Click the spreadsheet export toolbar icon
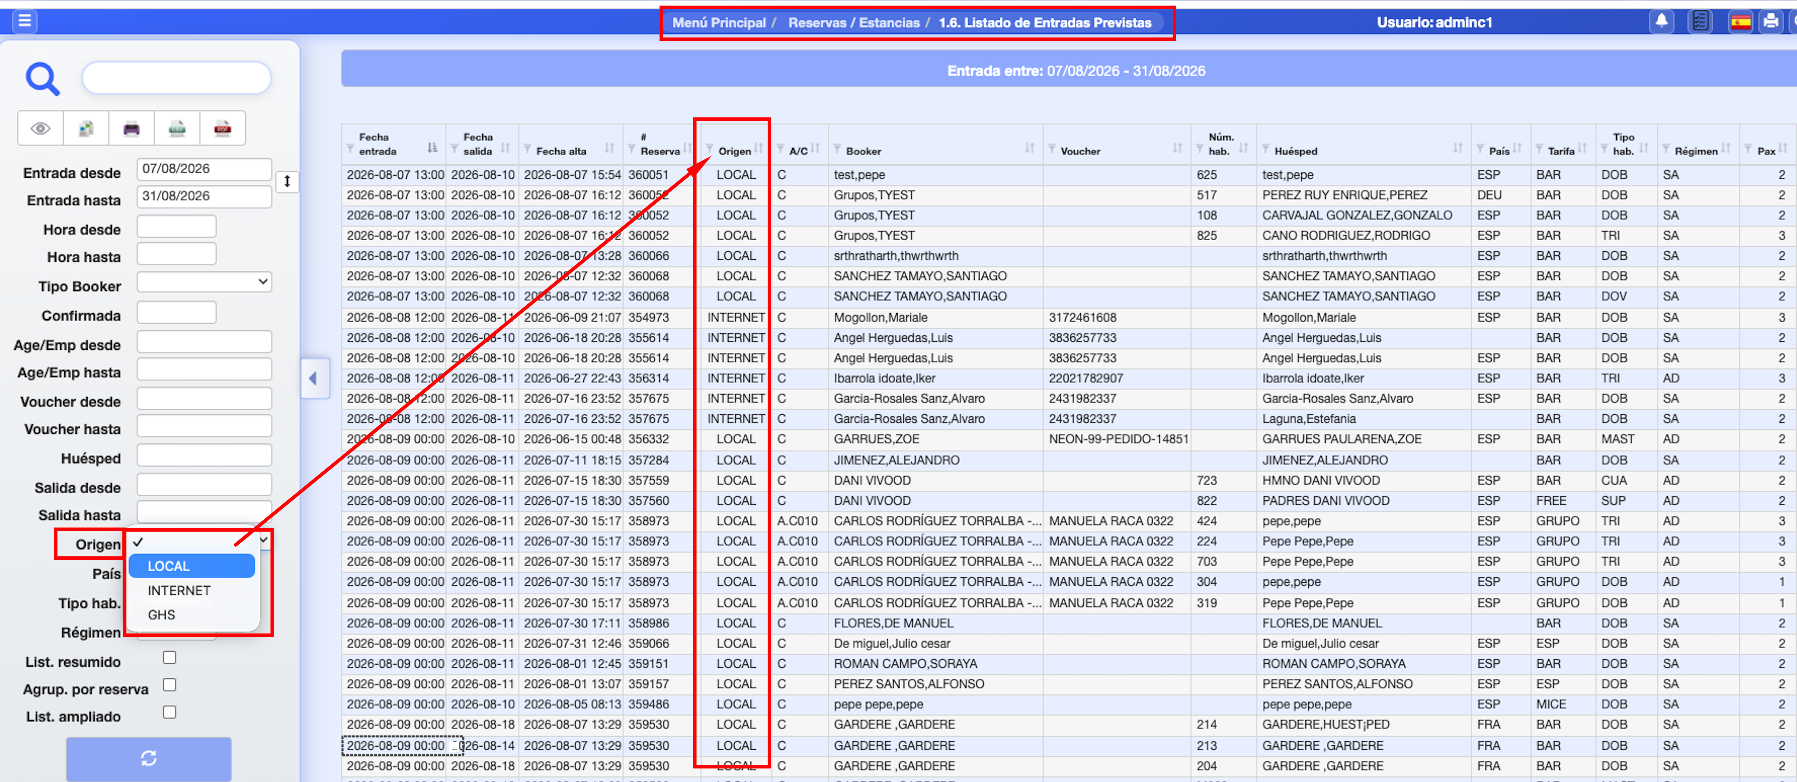This screenshot has width=1797, height=782. click(86, 128)
